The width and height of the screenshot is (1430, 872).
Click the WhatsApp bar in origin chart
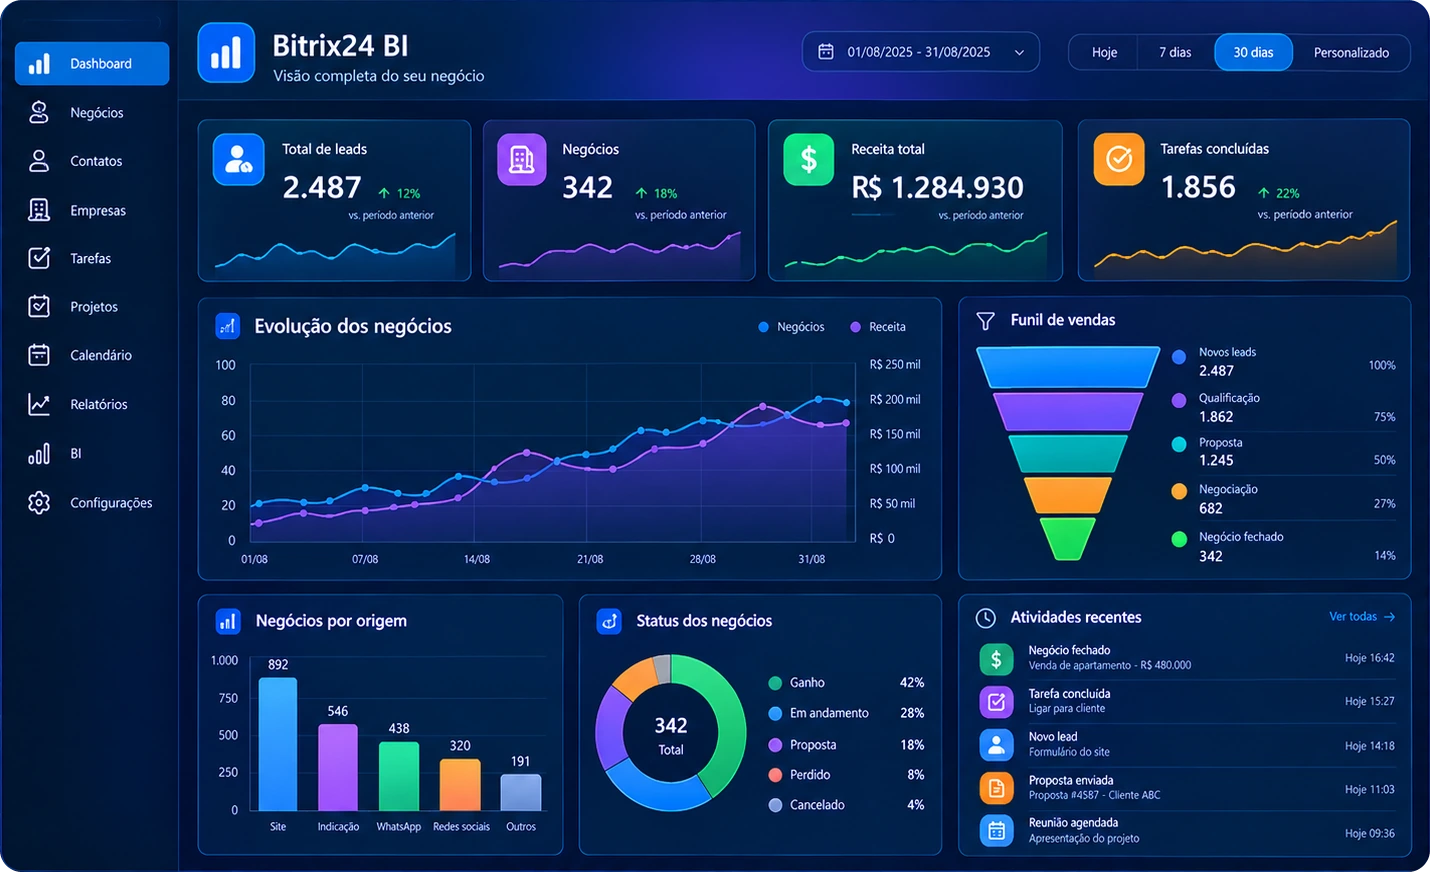click(x=399, y=776)
